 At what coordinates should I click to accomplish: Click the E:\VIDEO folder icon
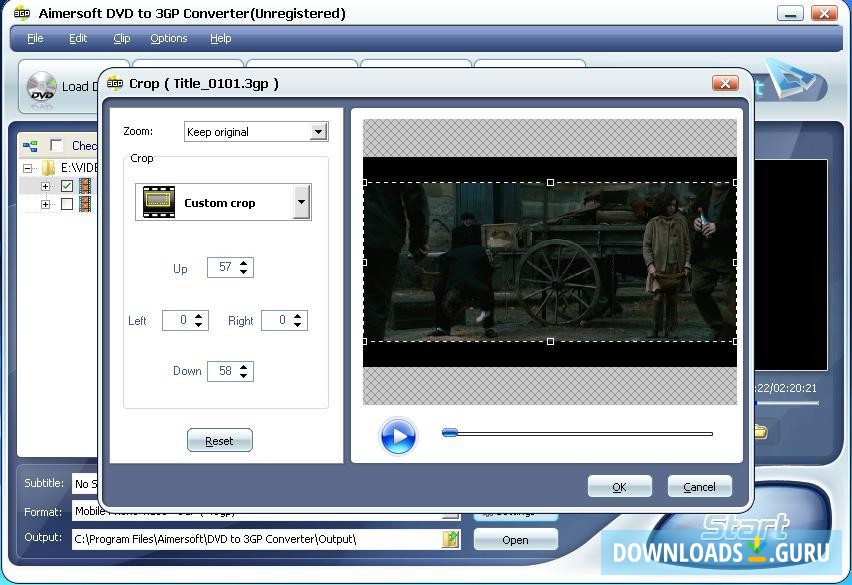coord(48,168)
